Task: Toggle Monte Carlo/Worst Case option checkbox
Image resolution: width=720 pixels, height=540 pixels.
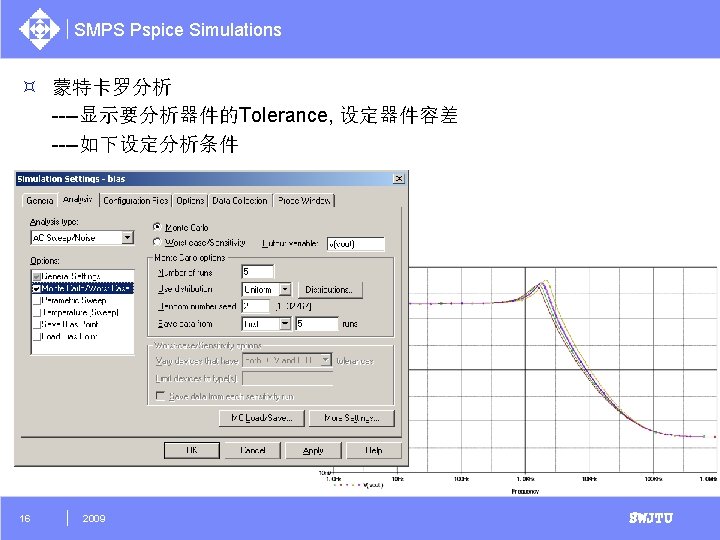Action: (x=37, y=288)
